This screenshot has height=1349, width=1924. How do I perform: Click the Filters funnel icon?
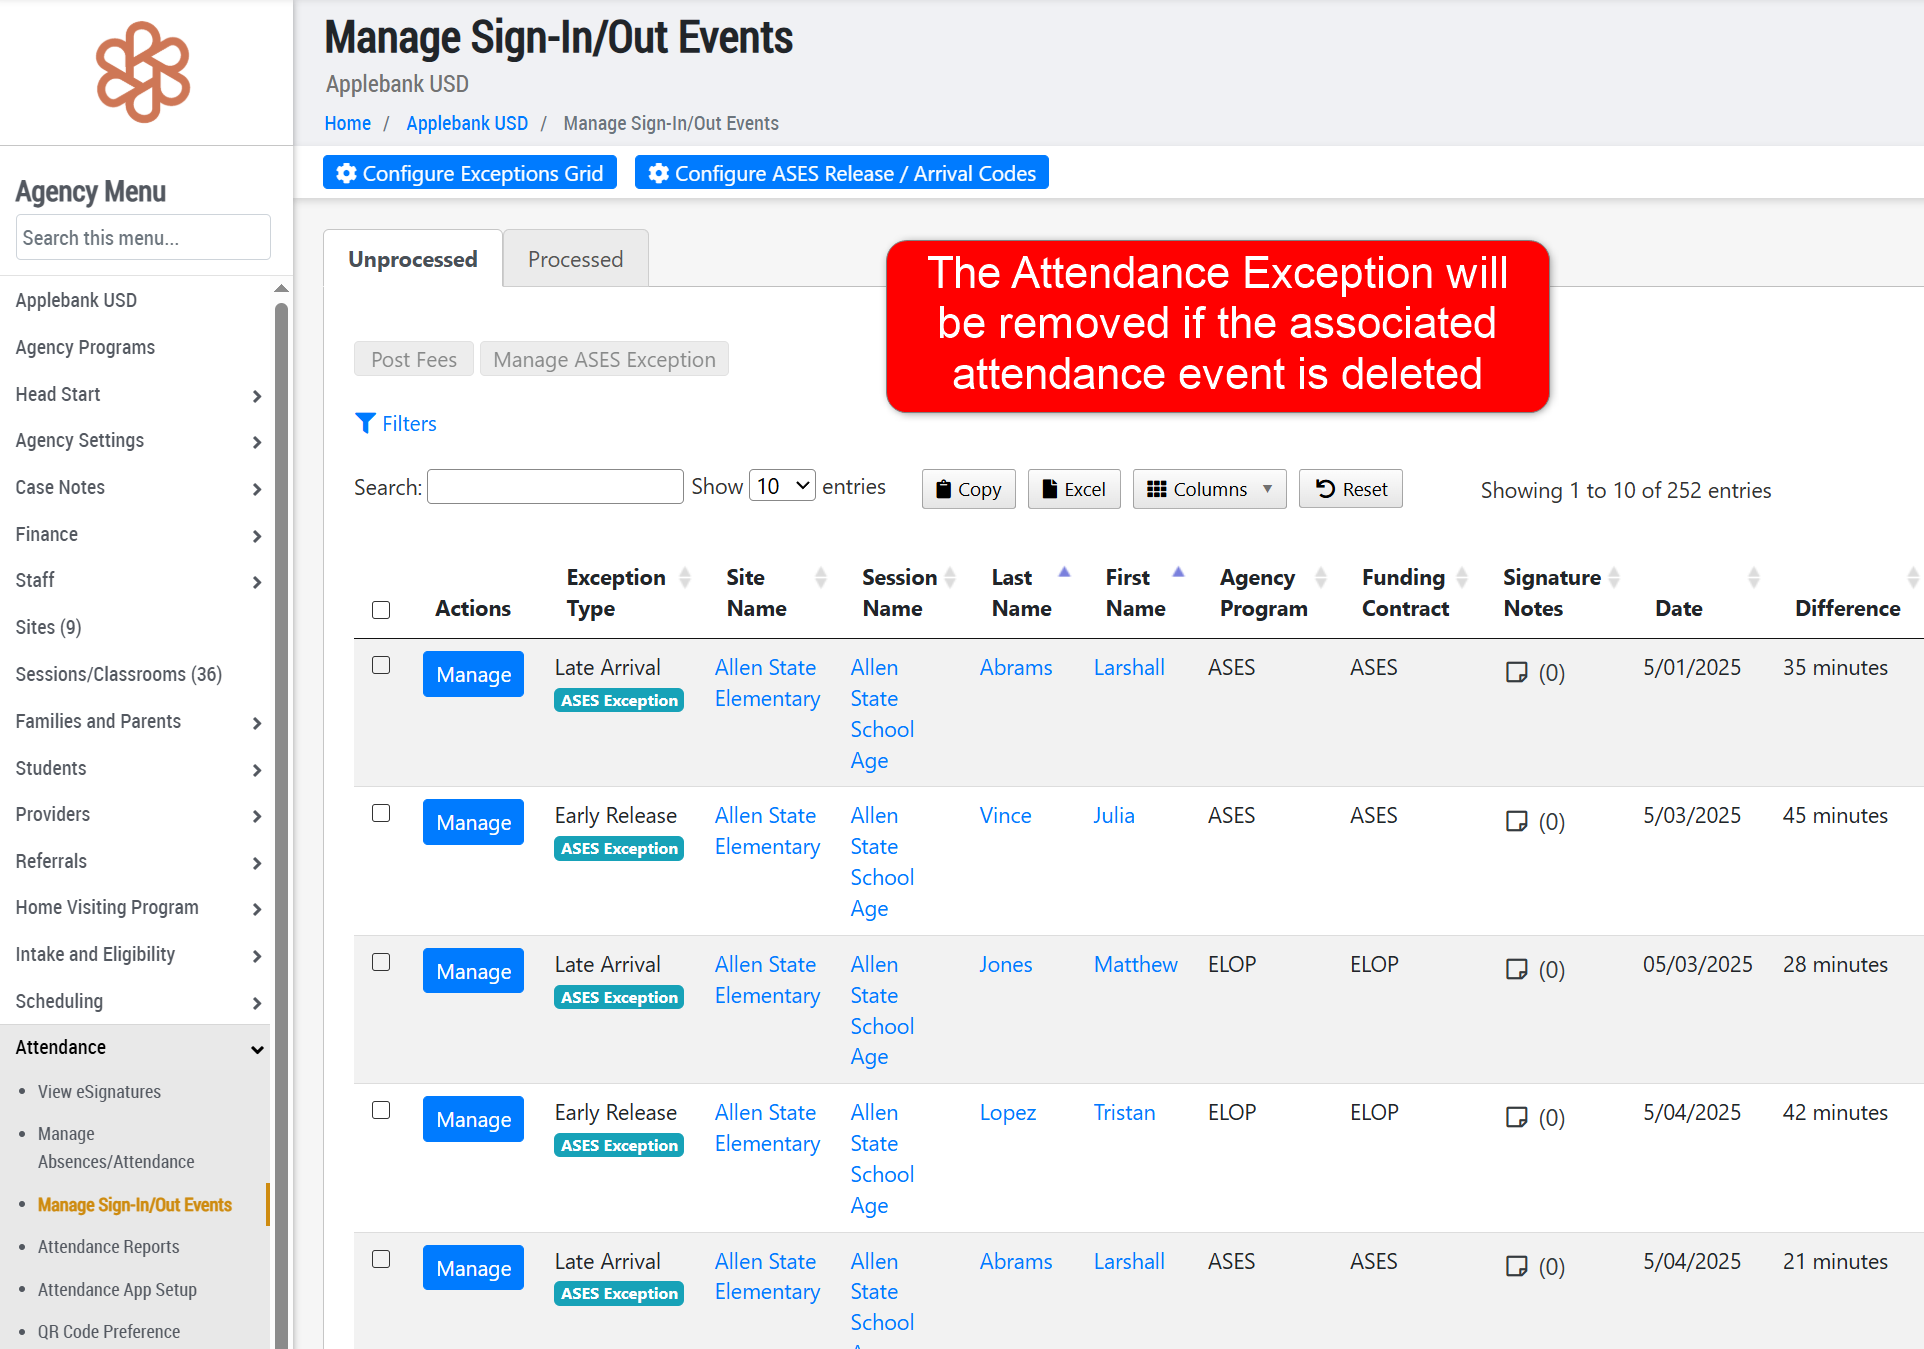[365, 423]
